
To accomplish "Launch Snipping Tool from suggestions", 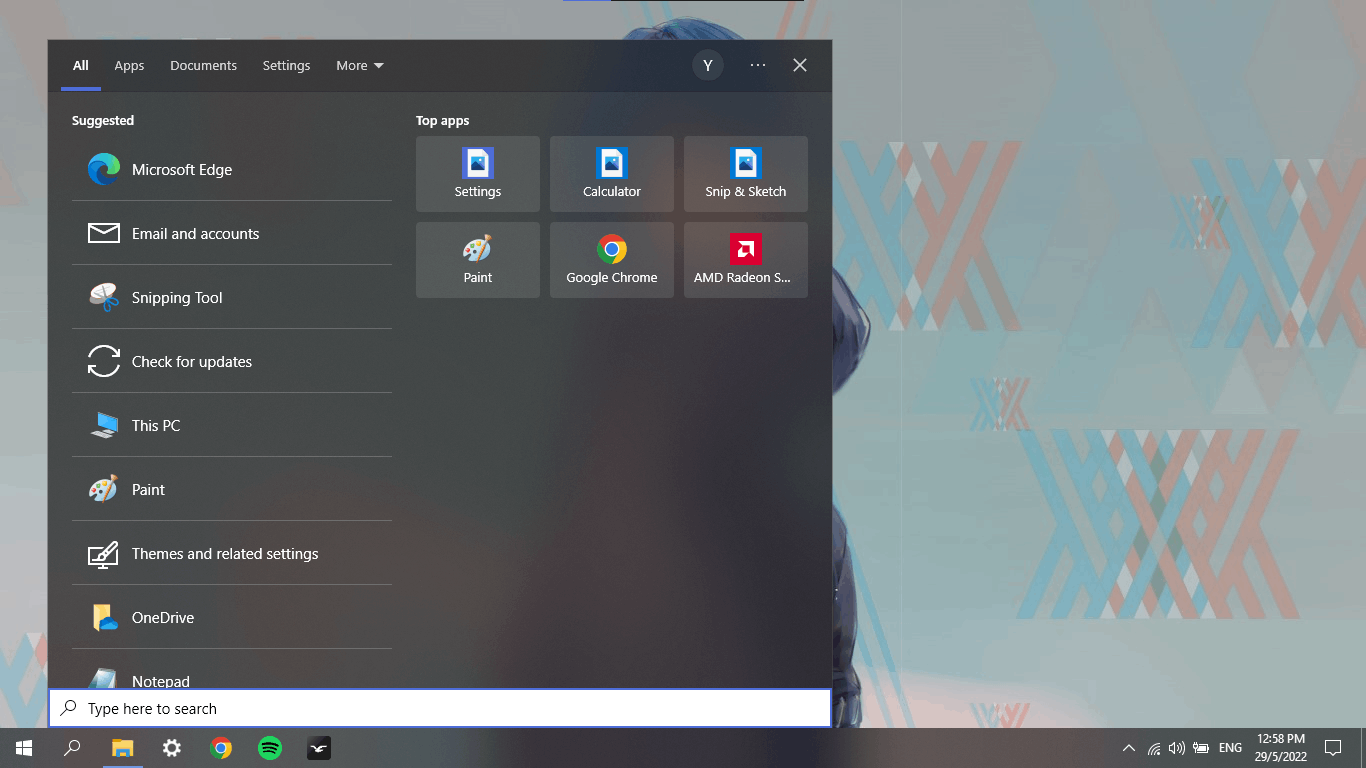I will tap(232, 297).
